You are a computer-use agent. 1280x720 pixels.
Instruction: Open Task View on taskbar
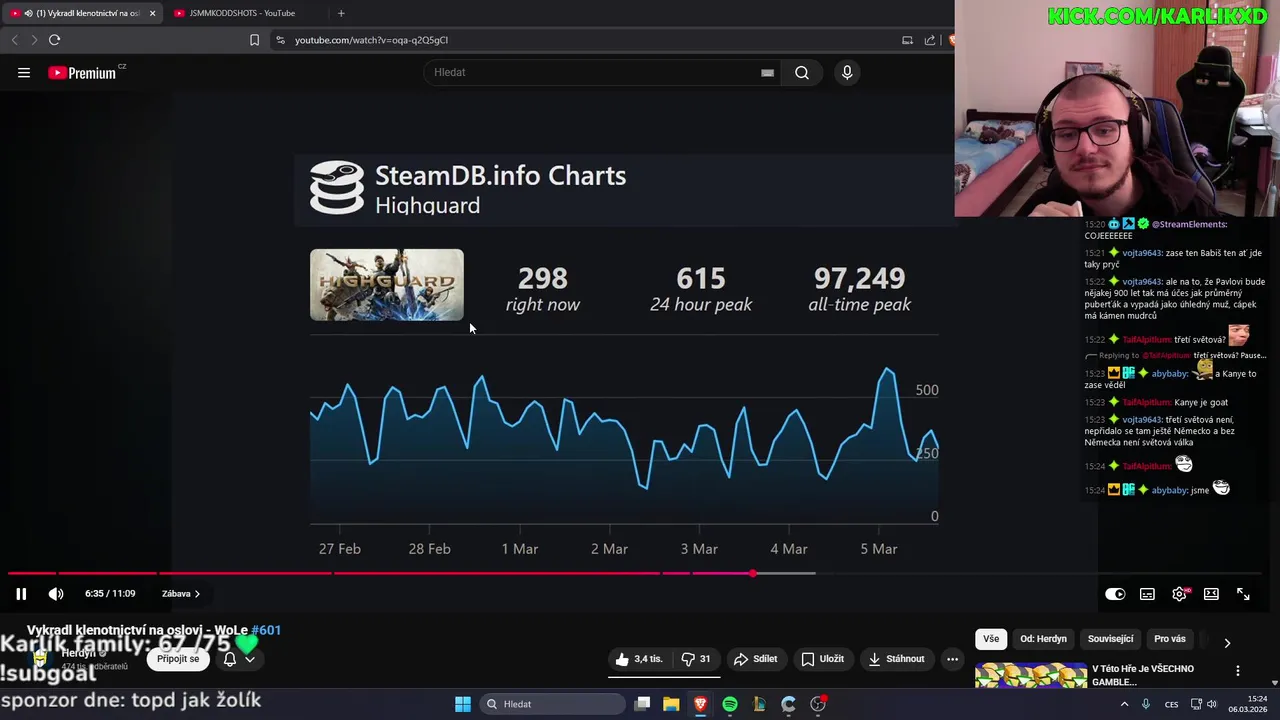[642, 704]
